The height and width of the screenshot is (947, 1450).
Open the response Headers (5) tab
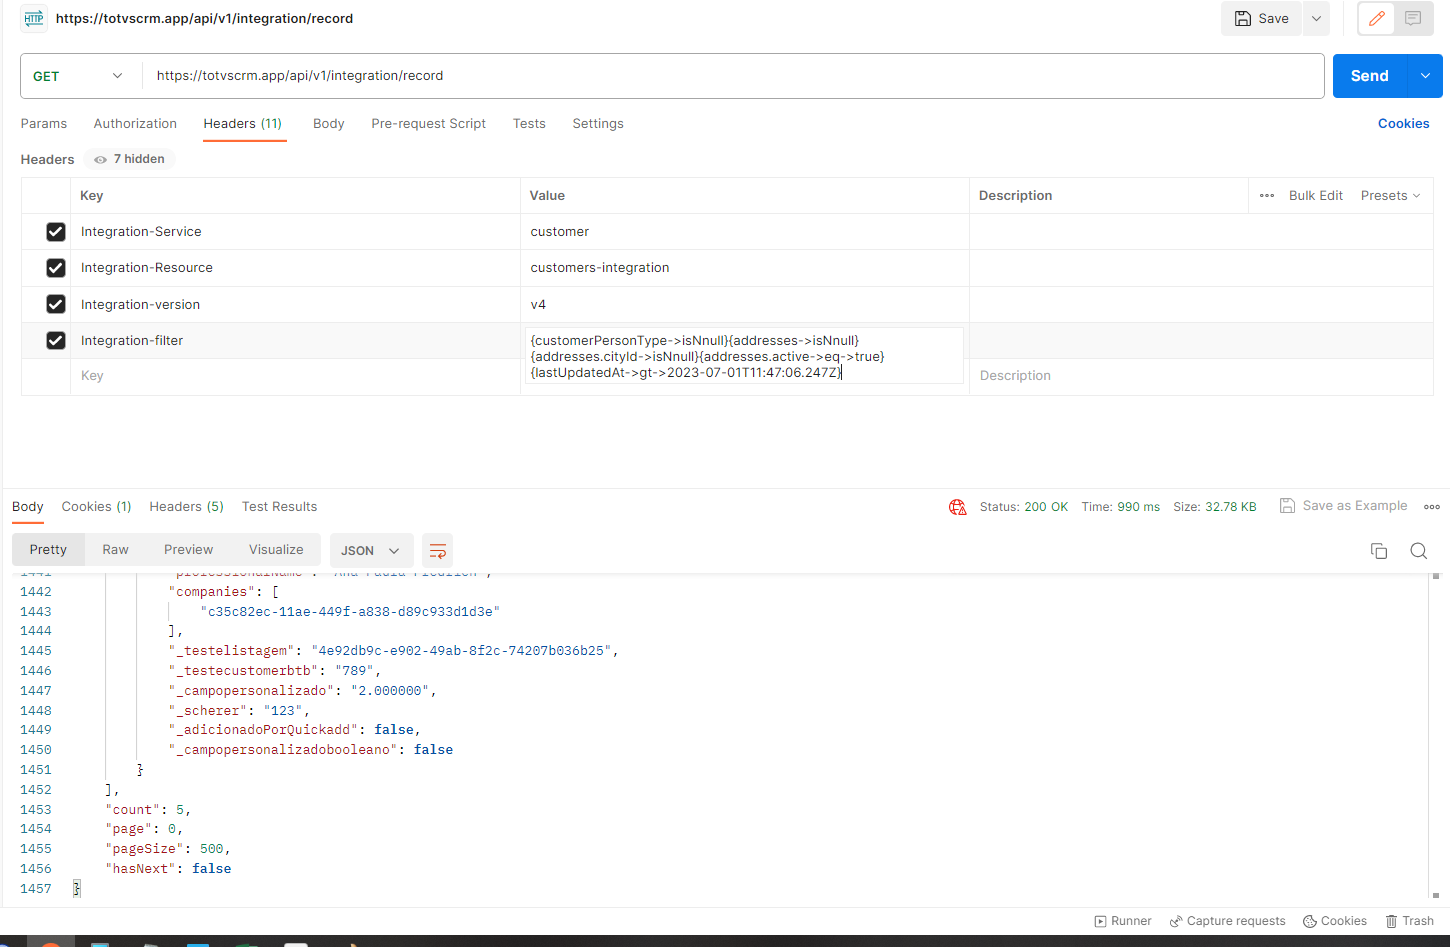click(187, 507)
